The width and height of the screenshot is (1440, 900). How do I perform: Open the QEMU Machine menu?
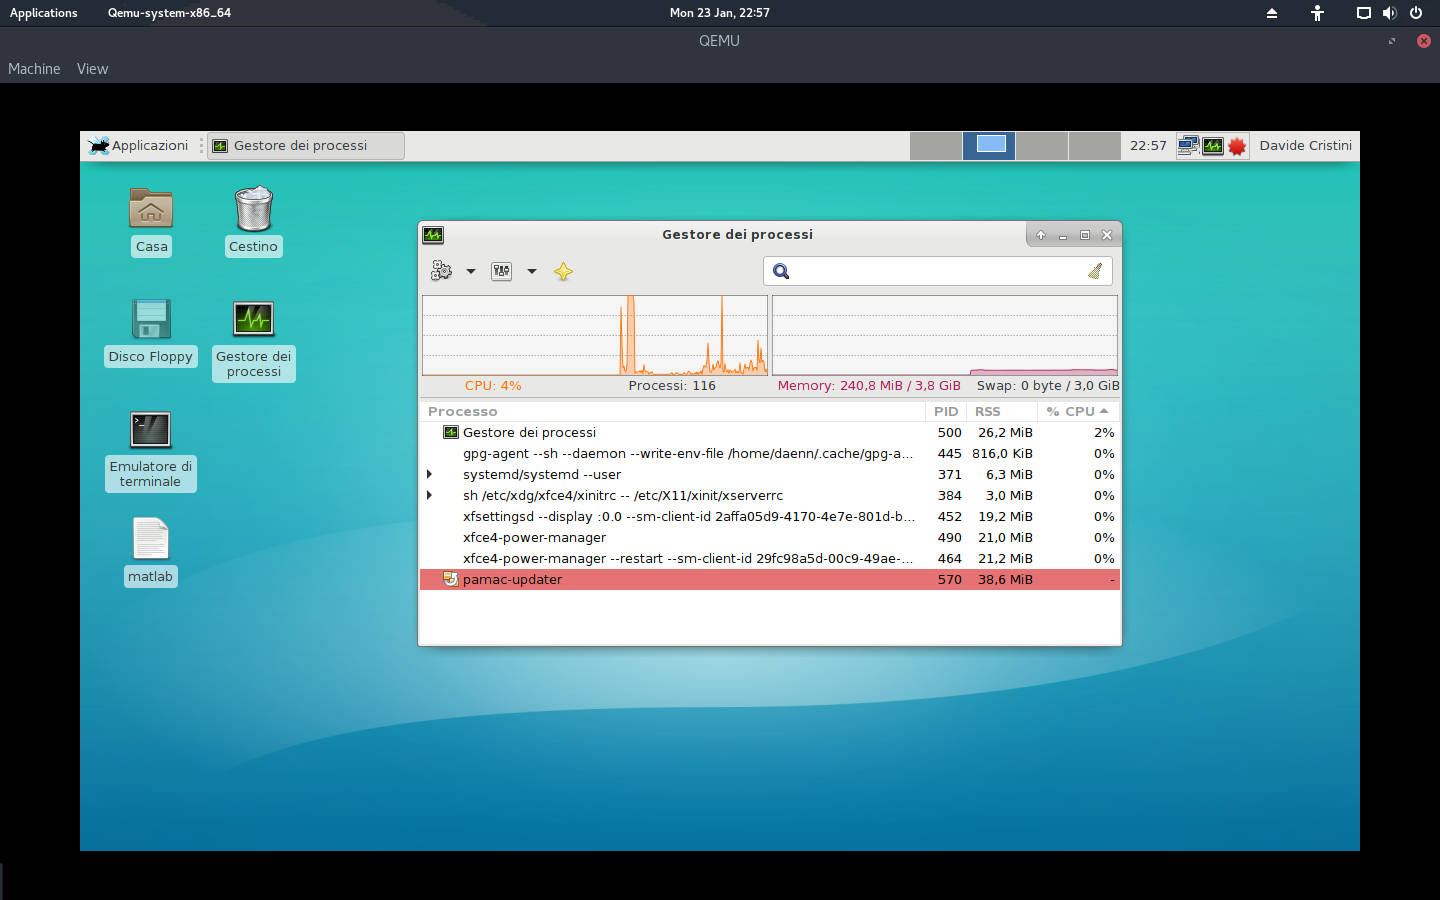[x=34, y=69]
